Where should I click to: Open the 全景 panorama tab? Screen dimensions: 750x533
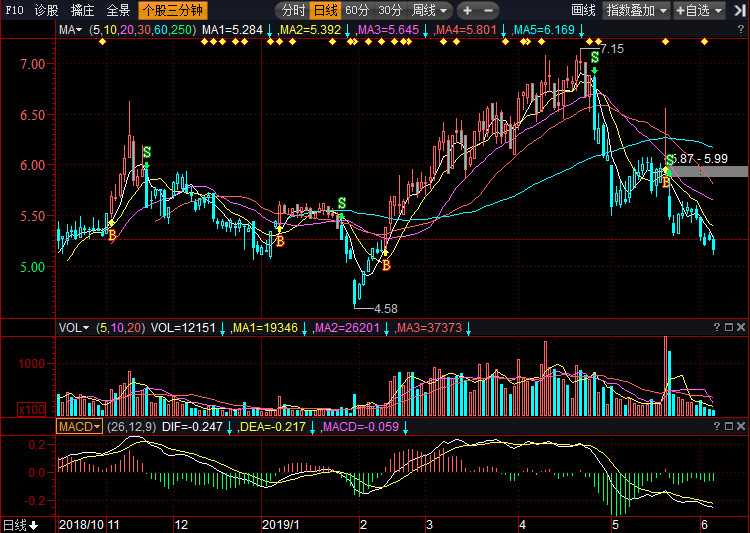[118, 10]
